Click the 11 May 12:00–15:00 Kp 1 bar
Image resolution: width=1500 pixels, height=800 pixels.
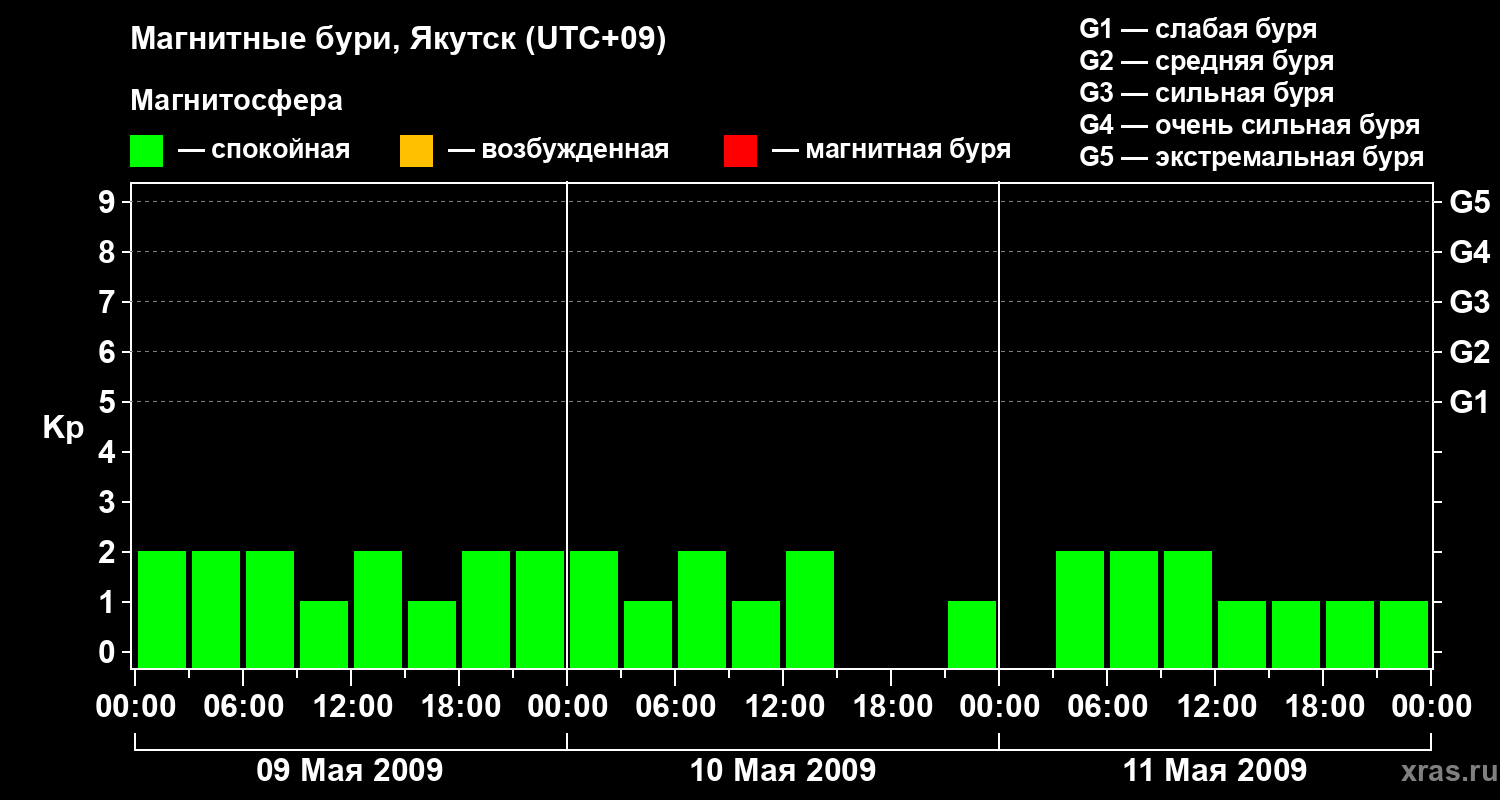click(x=1242, y=634)
